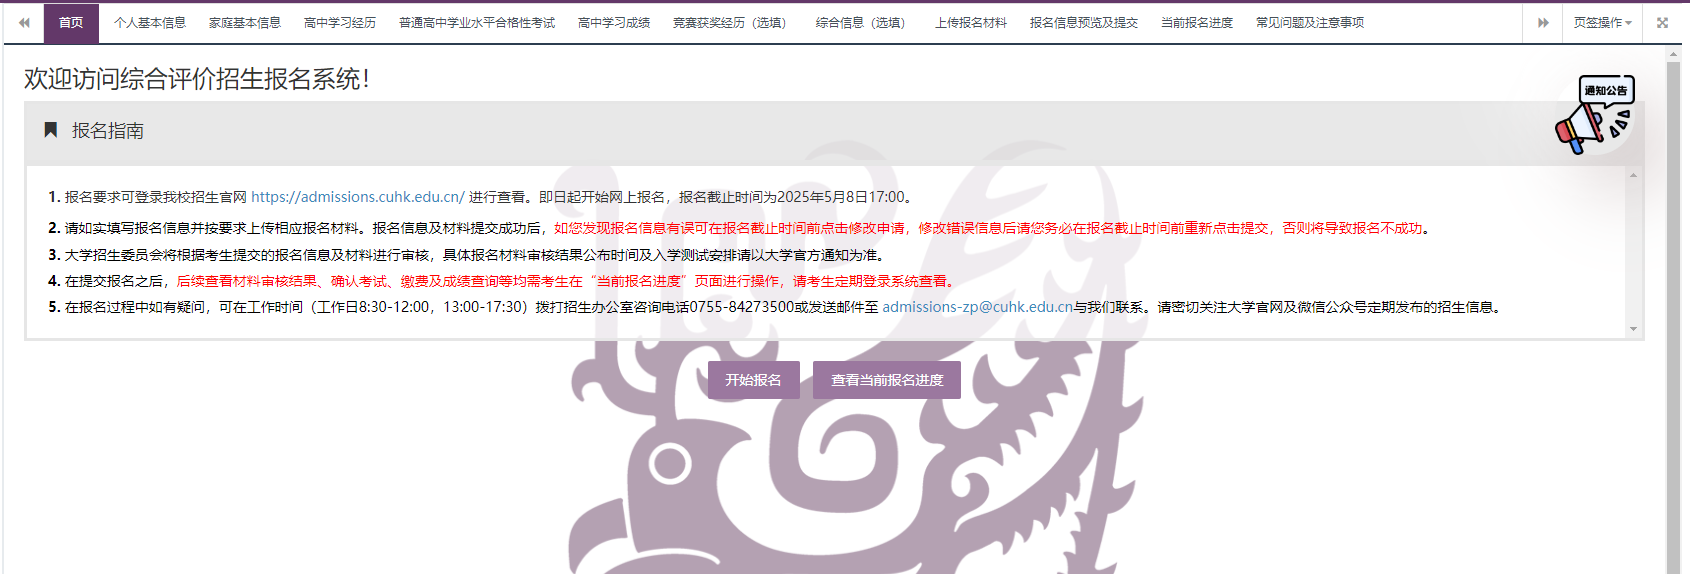Open the 页签操作 dropdown
1690x574 pixels.
point(1602,23)
